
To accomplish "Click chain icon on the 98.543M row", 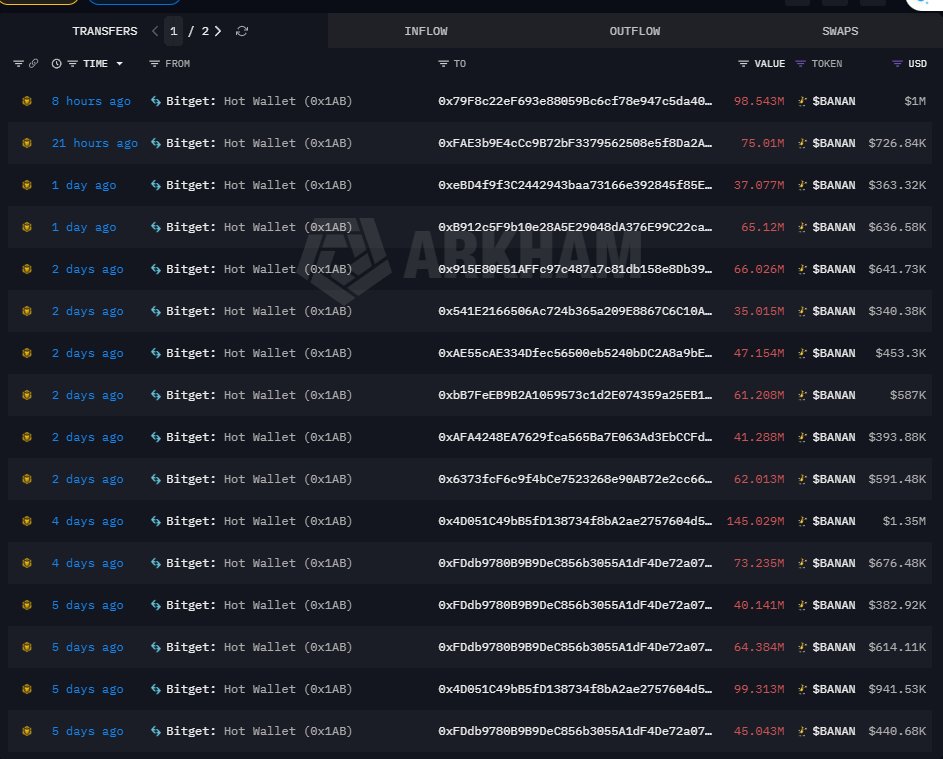I will point(26,101).
